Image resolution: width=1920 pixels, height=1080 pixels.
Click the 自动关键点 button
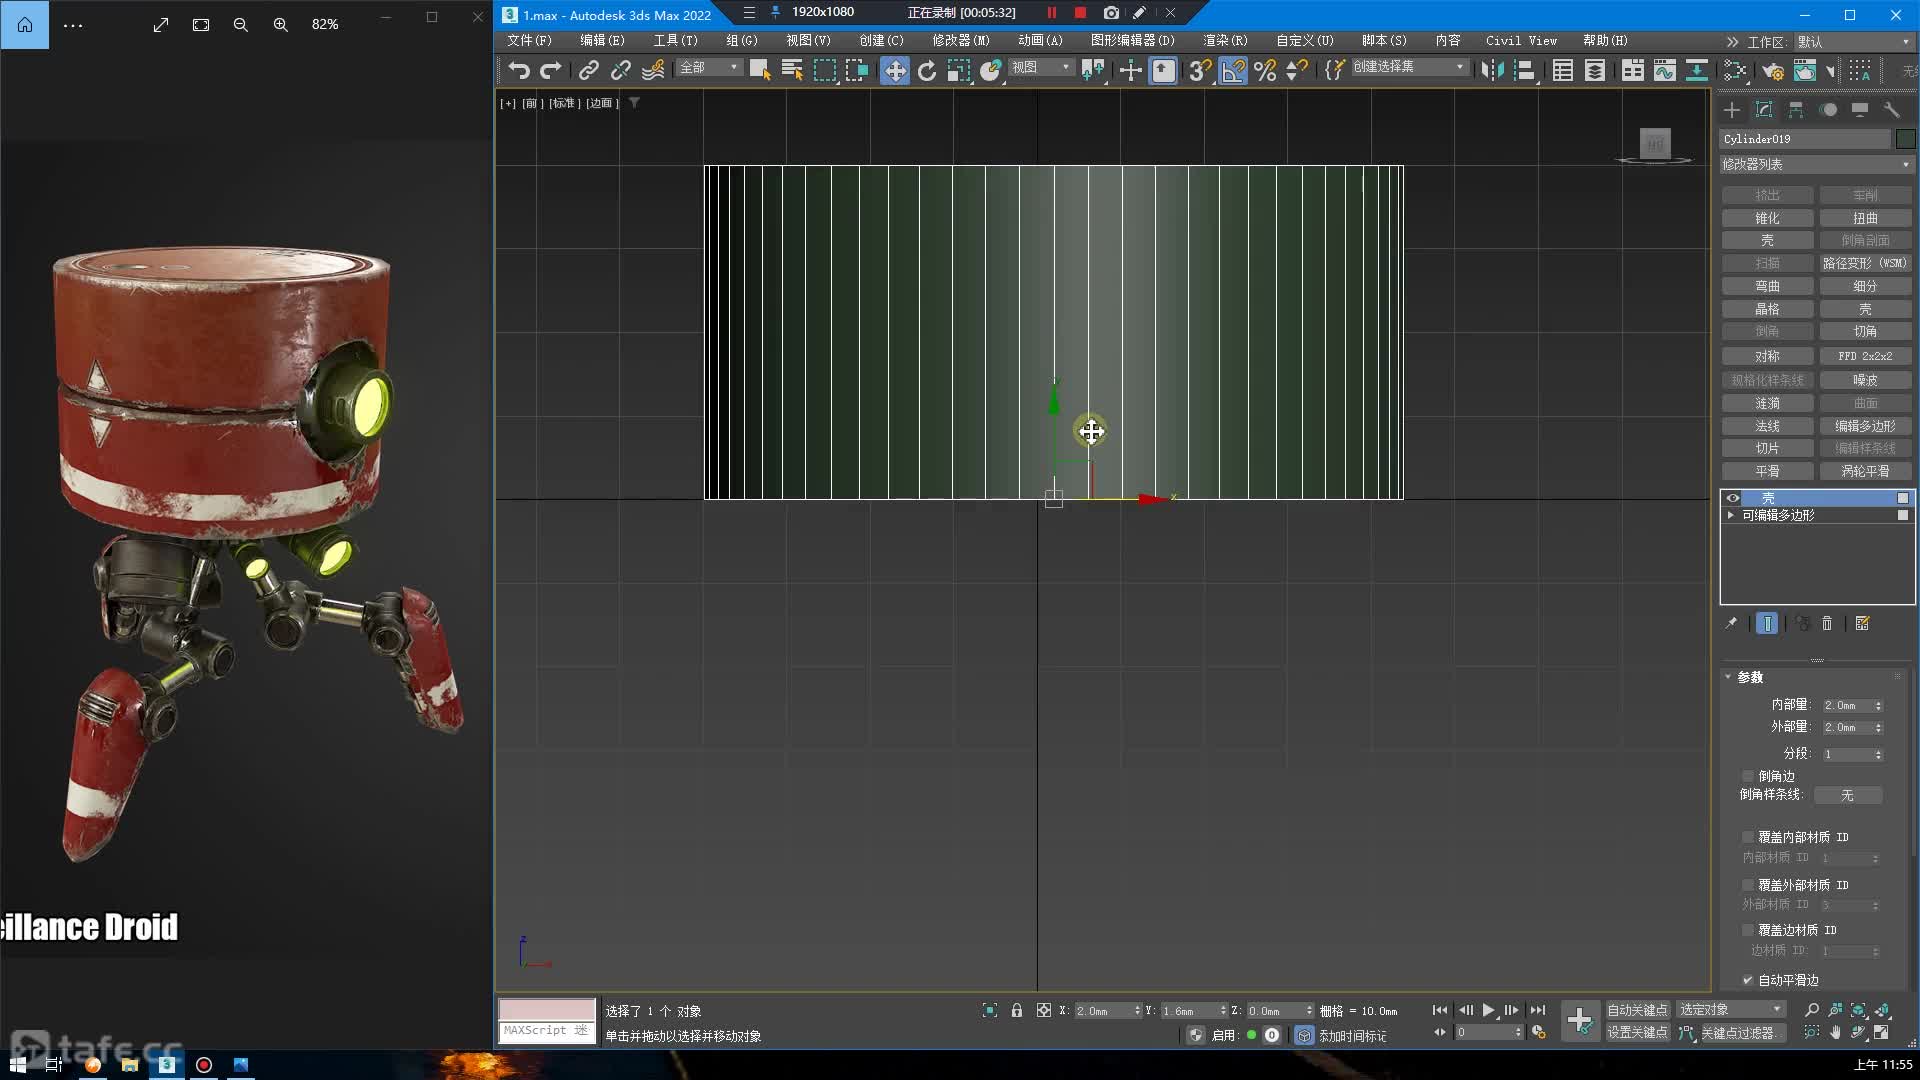pos(1637,1010)
